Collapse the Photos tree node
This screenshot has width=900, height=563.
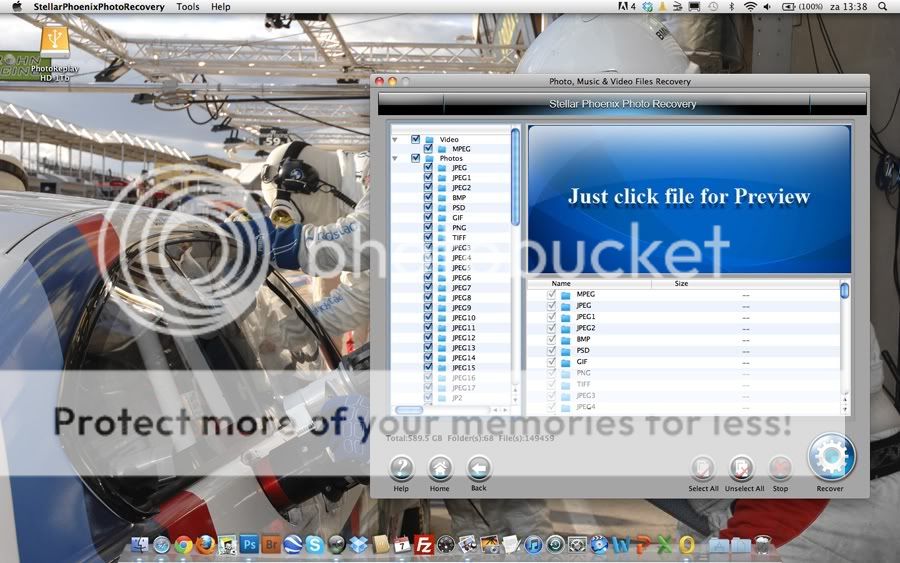point(395,158)
